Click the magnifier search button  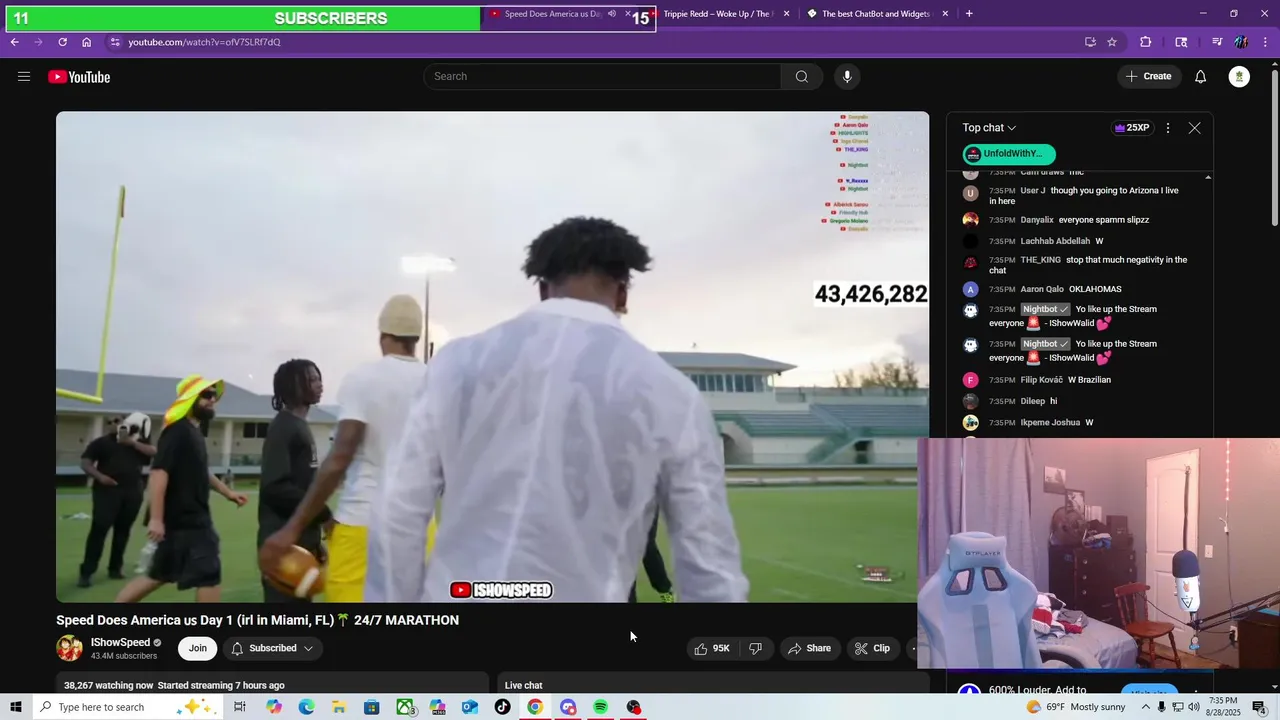[801, 77]
